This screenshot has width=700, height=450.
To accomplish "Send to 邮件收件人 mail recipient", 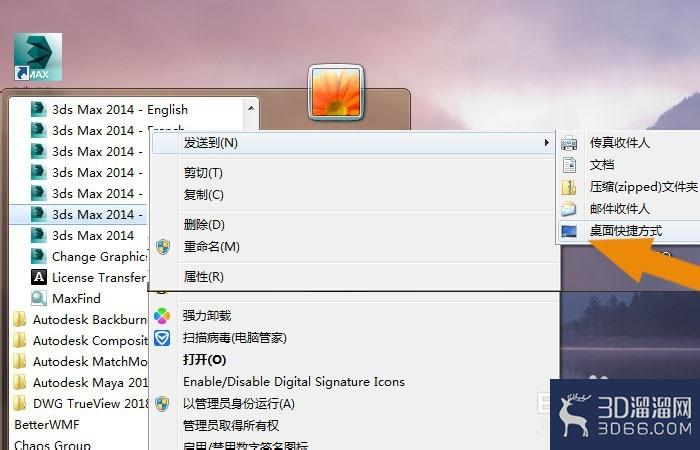I will click(619, 208).
